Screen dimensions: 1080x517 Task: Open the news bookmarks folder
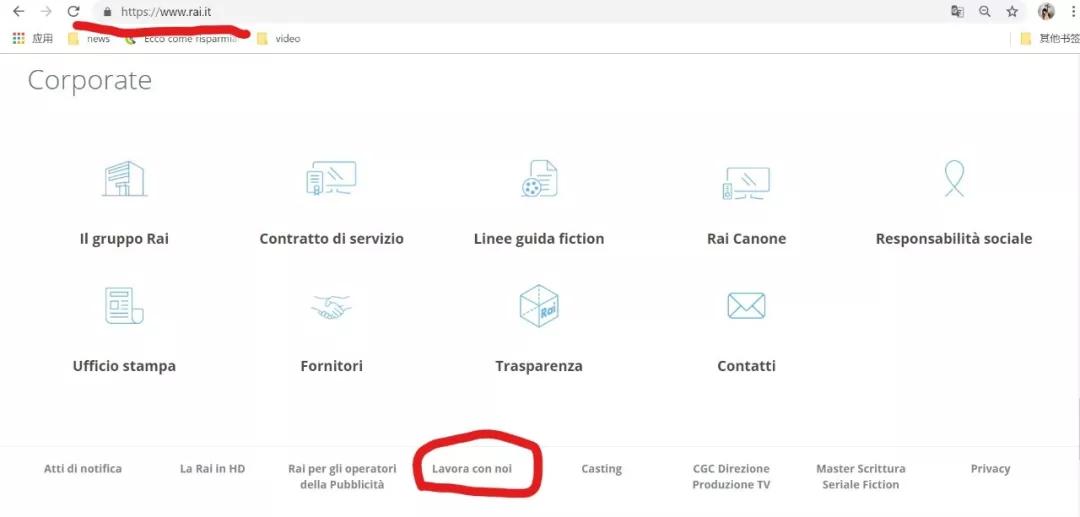click(x=89, y=39)
